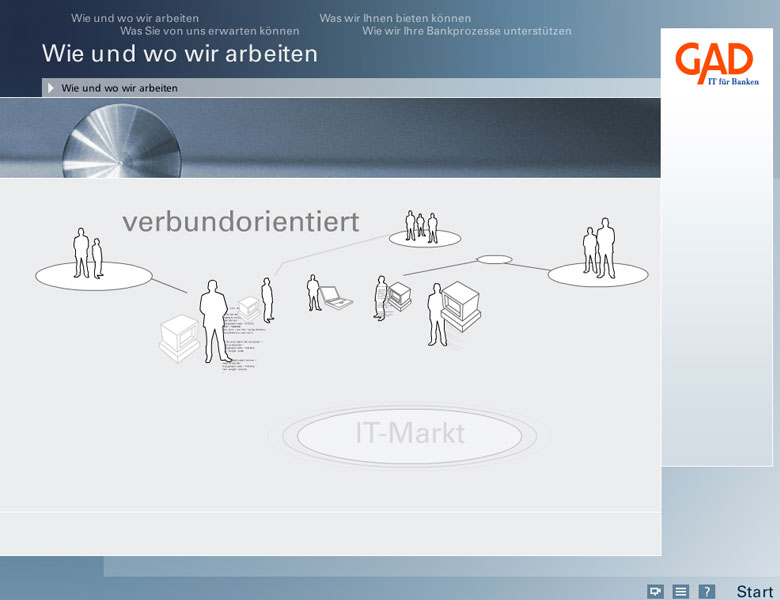Click the presentation screen icon in bottom bar
The height and width of the screenshot is (600, 780).
[656, 591]
